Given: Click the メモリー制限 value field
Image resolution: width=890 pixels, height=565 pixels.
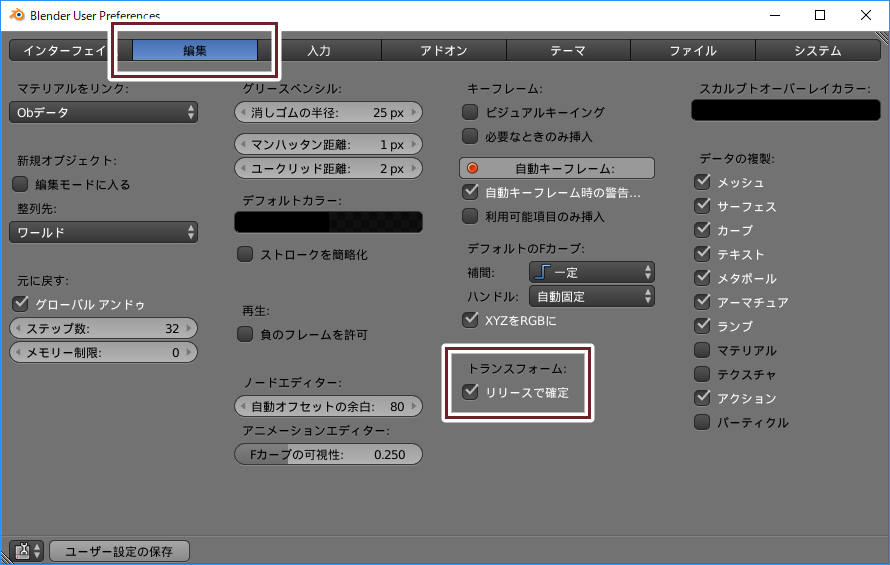Looking at the screenshot, I should [103, 352].
